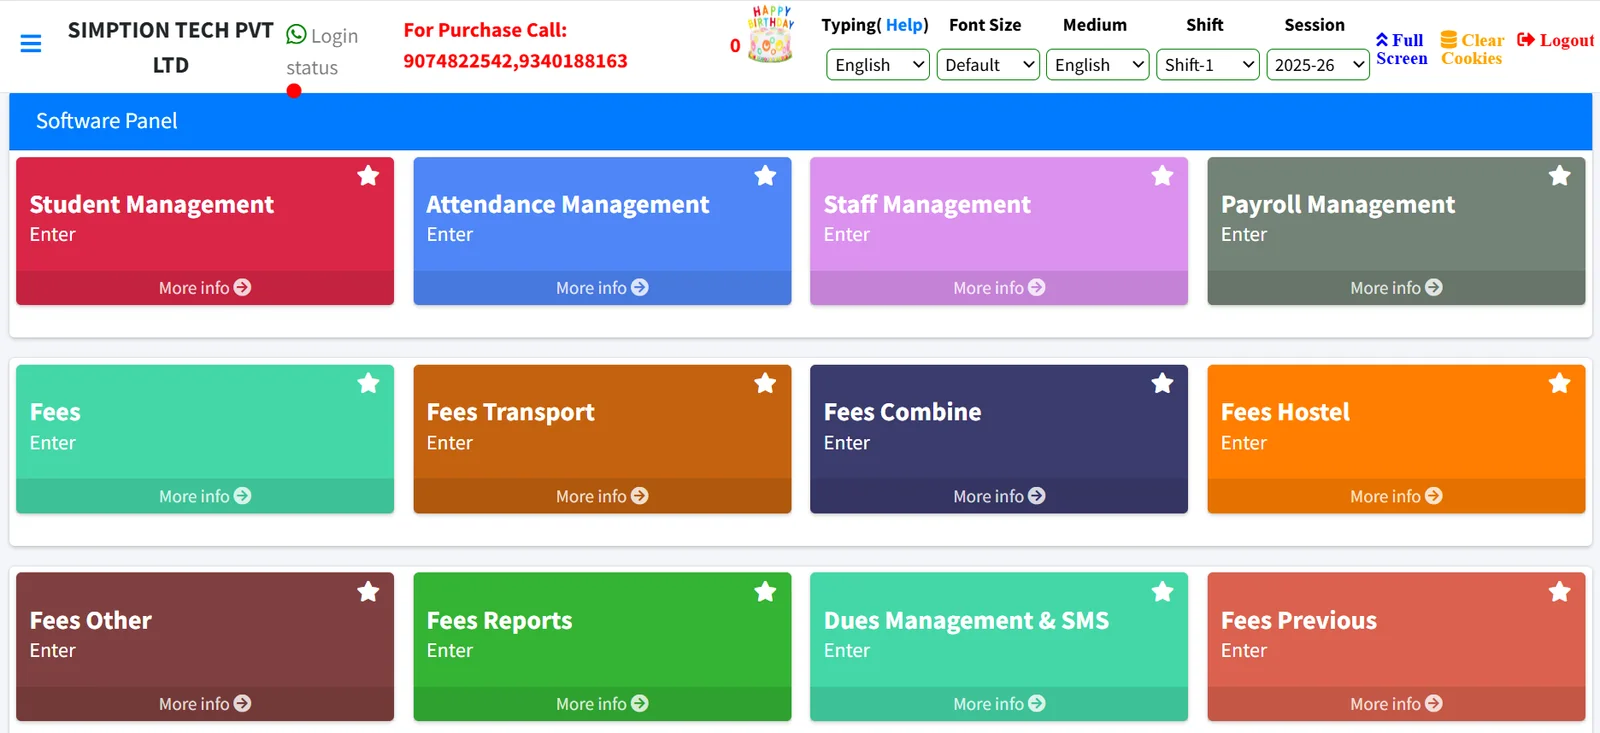The image size is (1600, 733).
Task: Open More info for Dues Management & SMS
Action: click(x=999, y=704)
